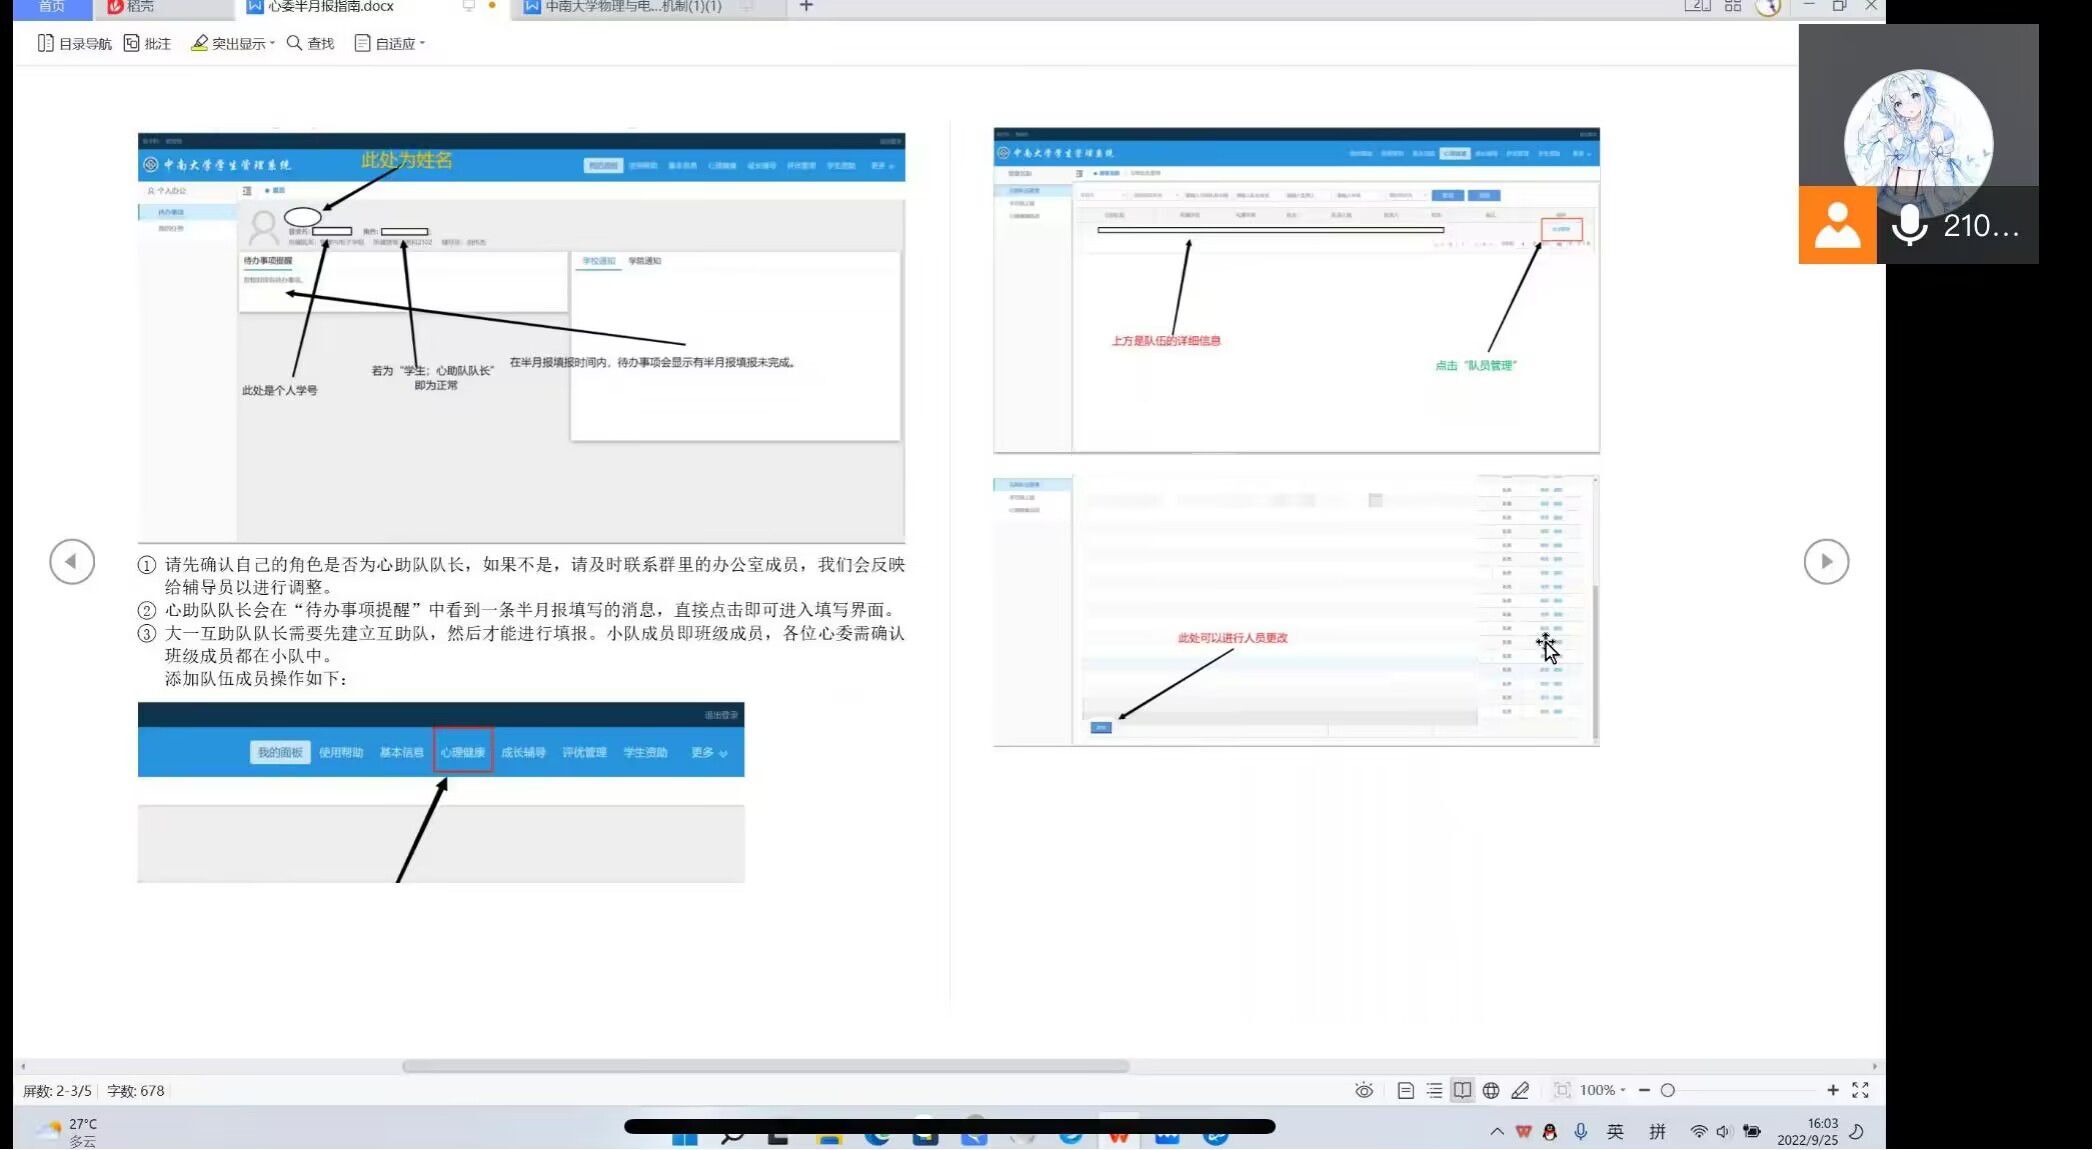This screenshot has height=1150, width=2095.
Task: Toggle eye protection mode icon
Action: coord(1365,1092)
